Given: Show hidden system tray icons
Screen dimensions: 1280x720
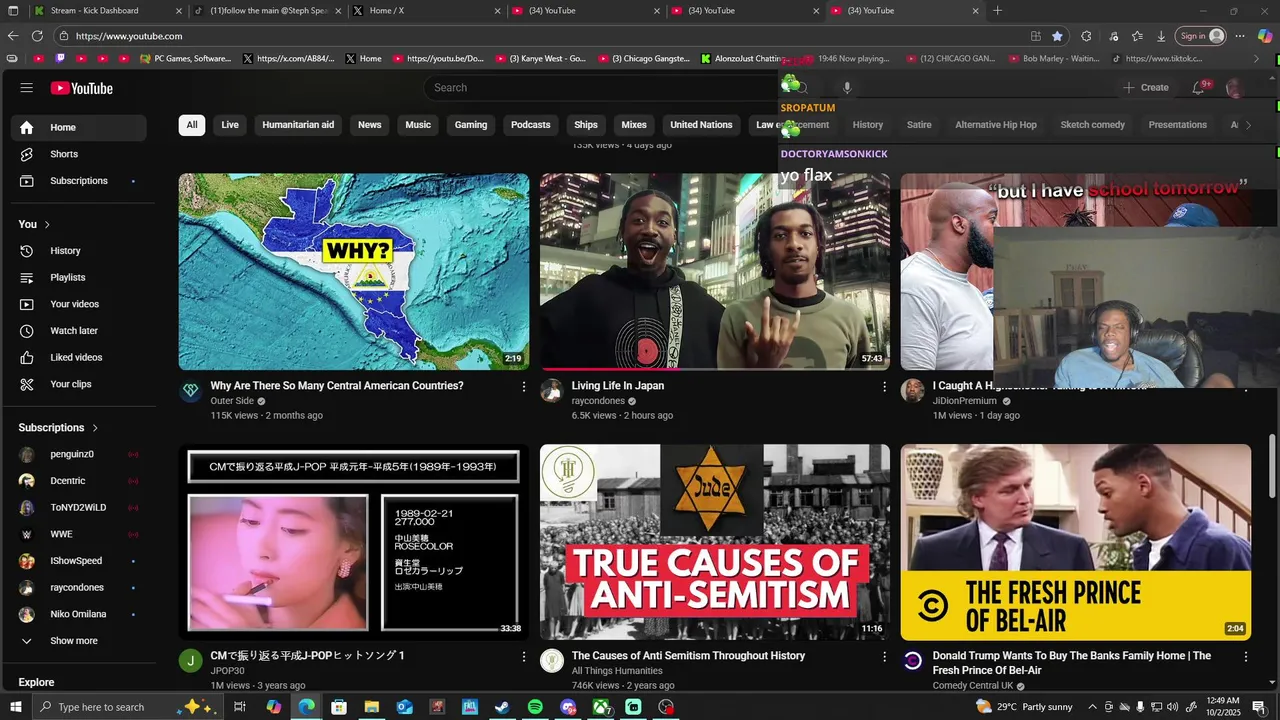Looking at the screenshot, I should (1092, 707).
